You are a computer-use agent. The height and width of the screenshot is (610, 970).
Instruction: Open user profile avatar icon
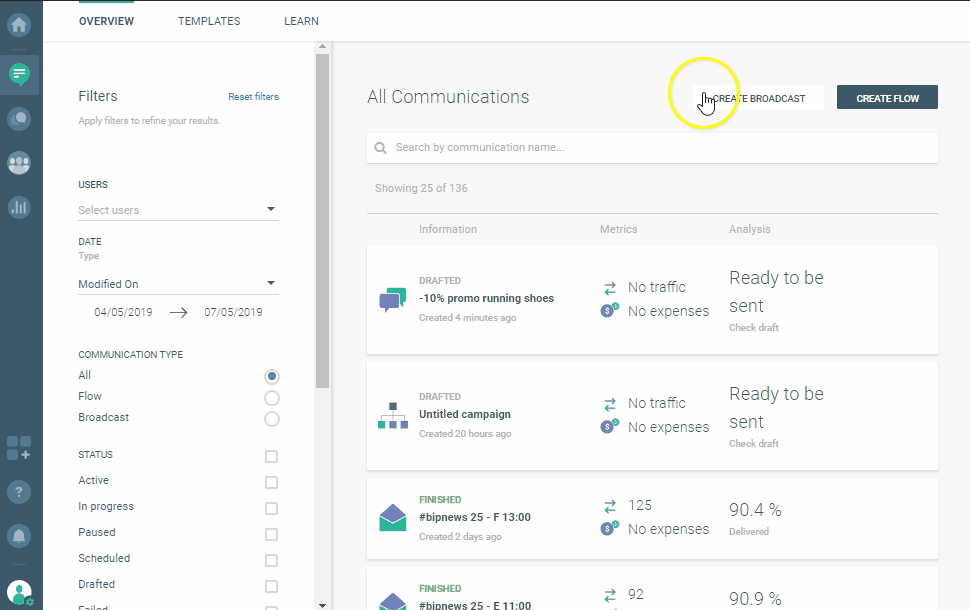pos(19,592)
